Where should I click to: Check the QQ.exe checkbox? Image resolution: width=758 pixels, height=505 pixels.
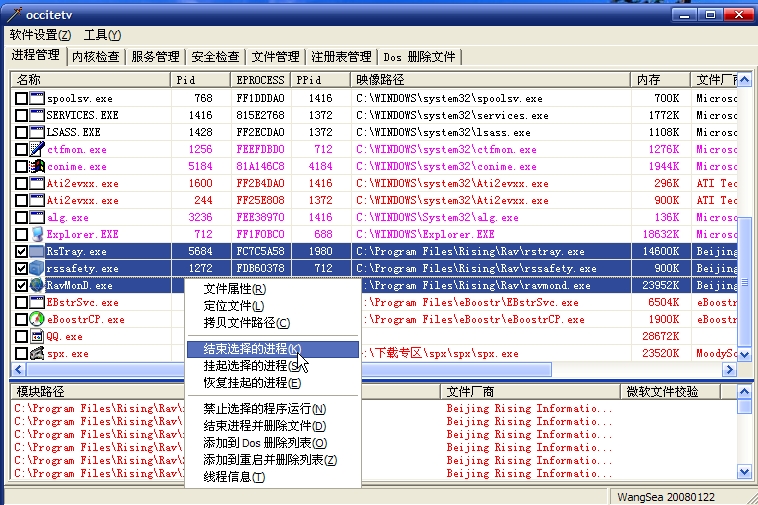21,336
